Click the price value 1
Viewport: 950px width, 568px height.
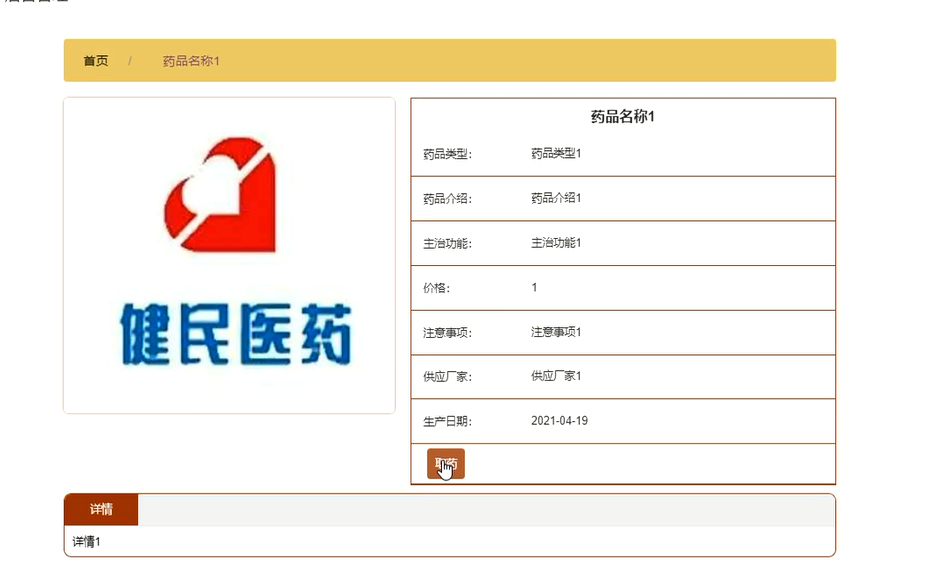[x=534, y=287]
